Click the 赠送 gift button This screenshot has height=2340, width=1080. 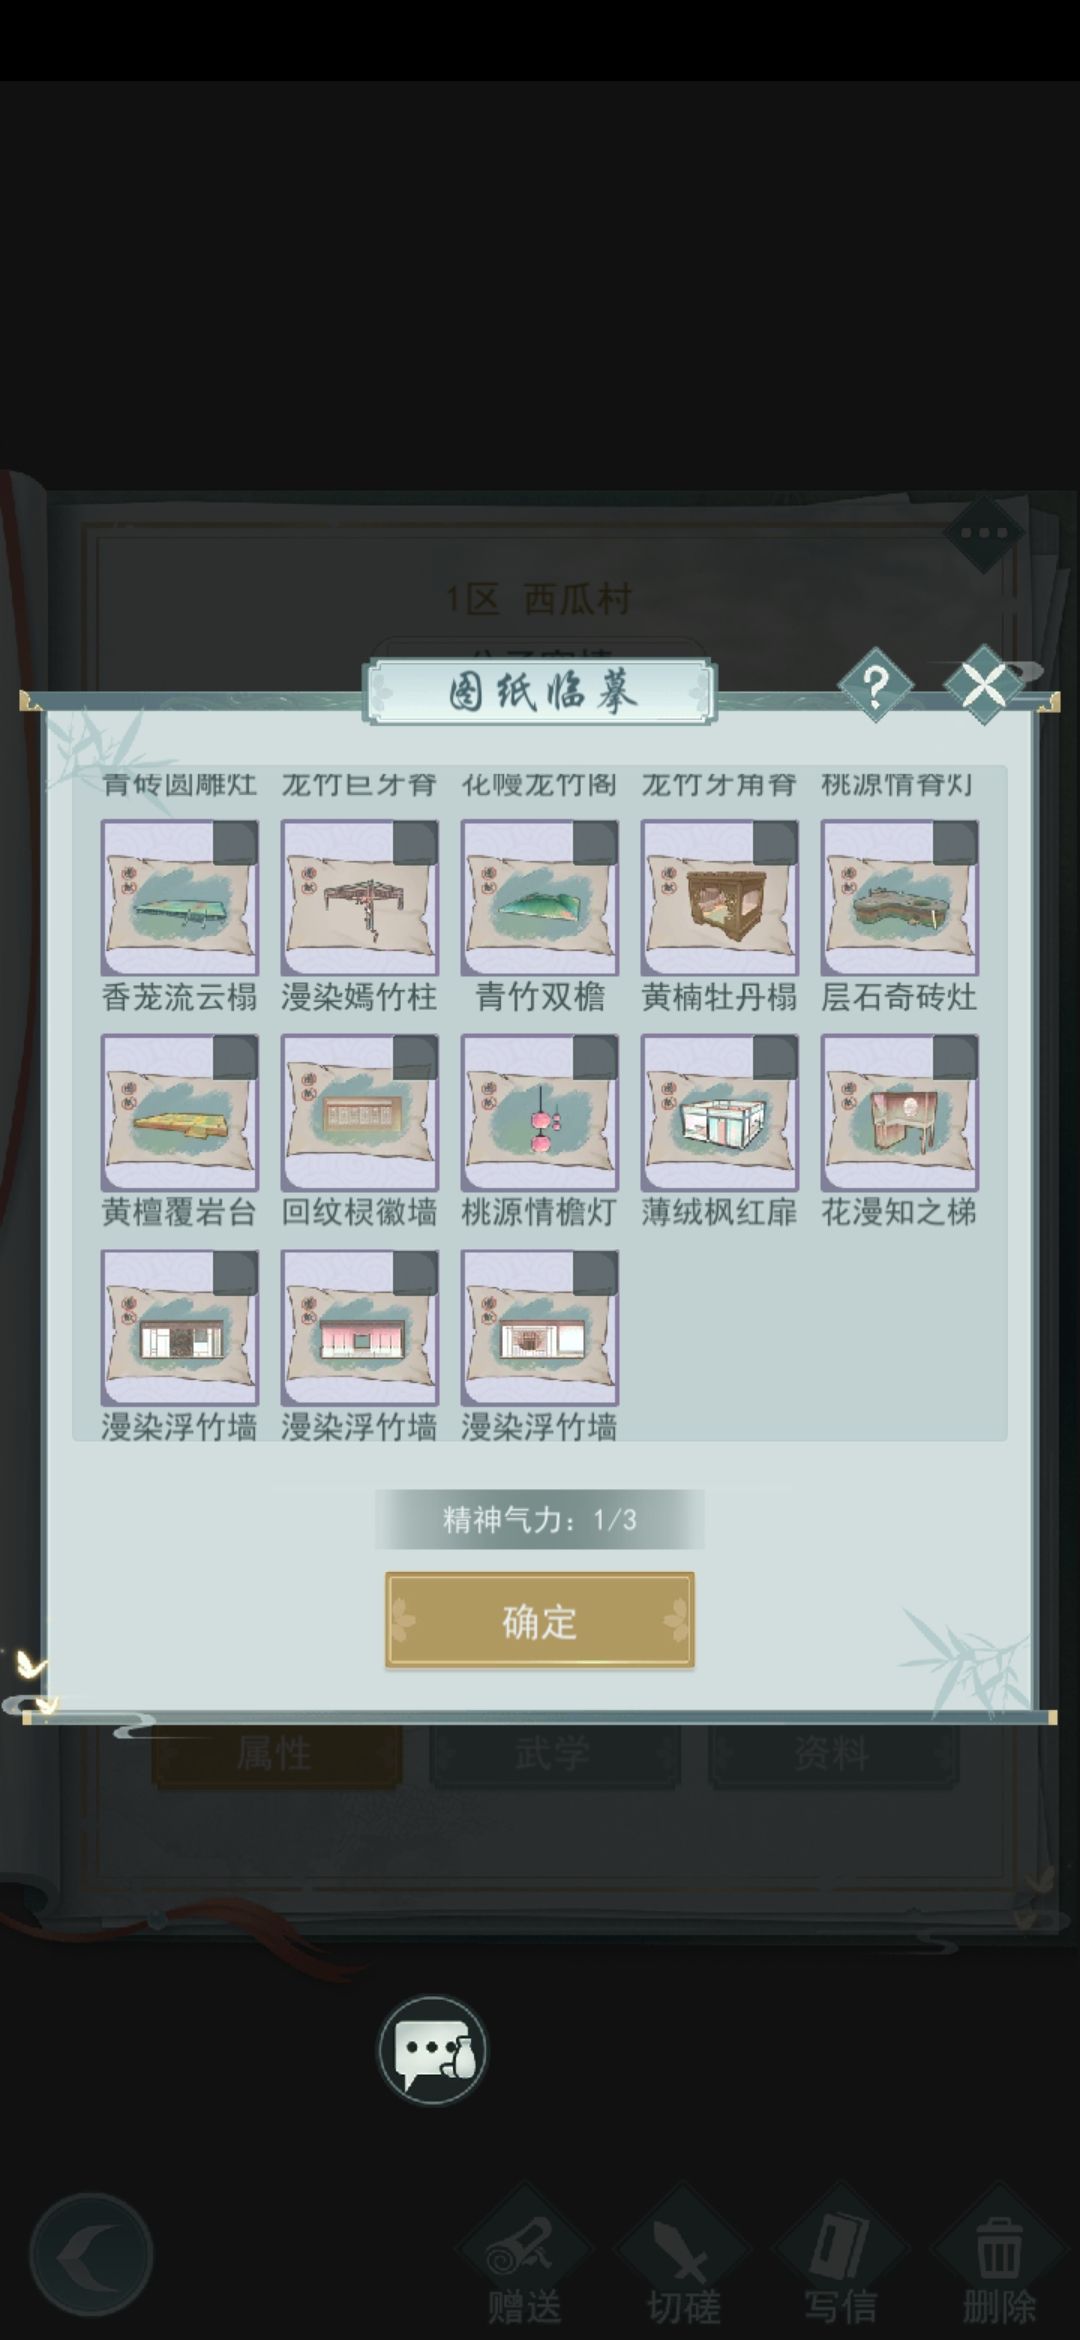click(x=525, y=2260)
